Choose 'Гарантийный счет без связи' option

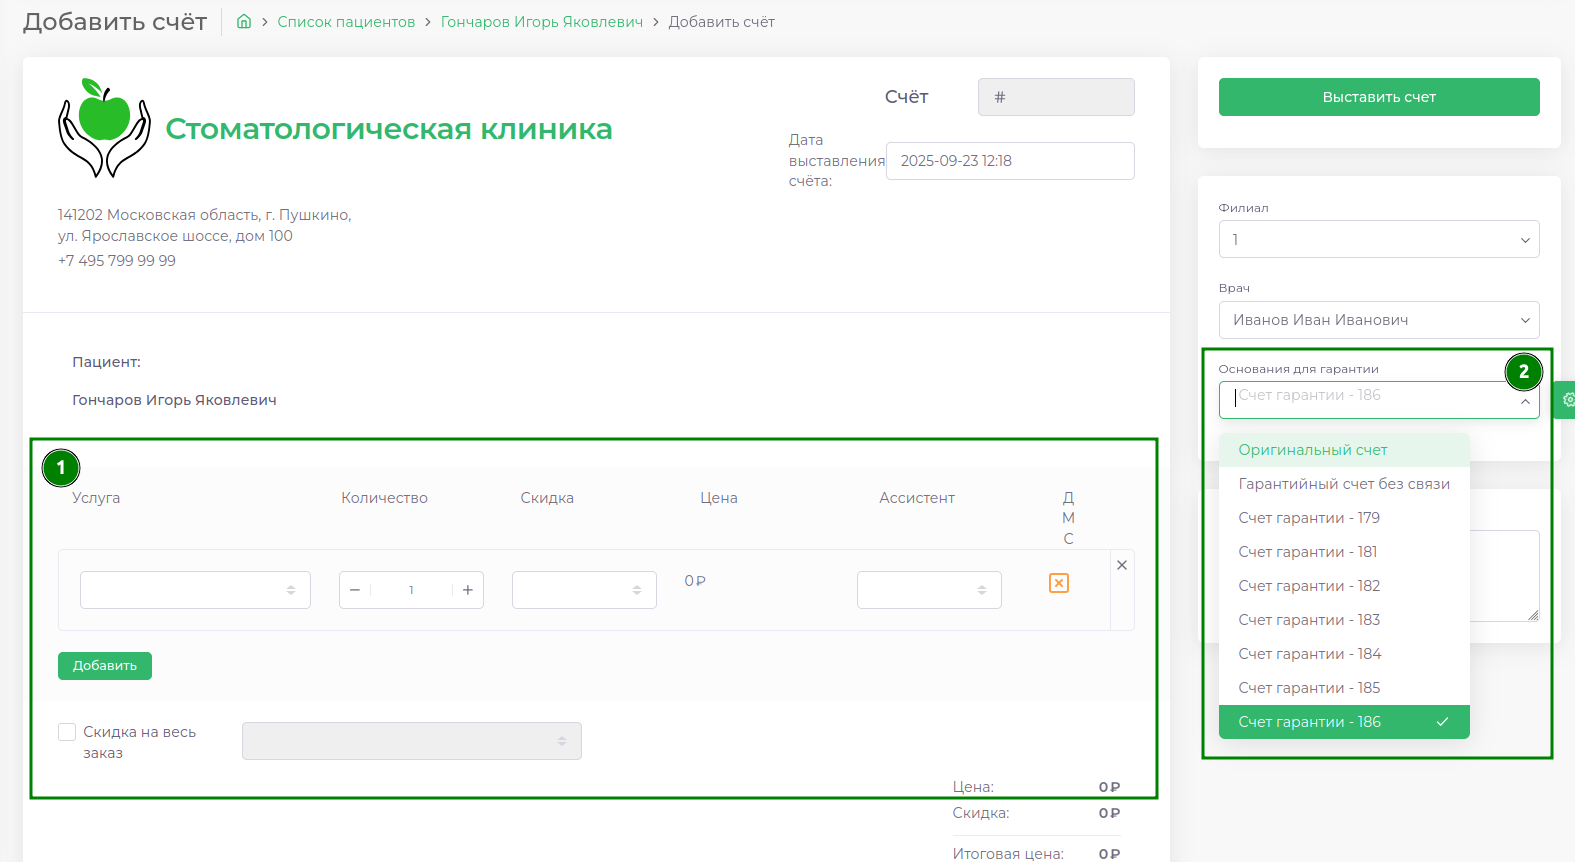1343,484
